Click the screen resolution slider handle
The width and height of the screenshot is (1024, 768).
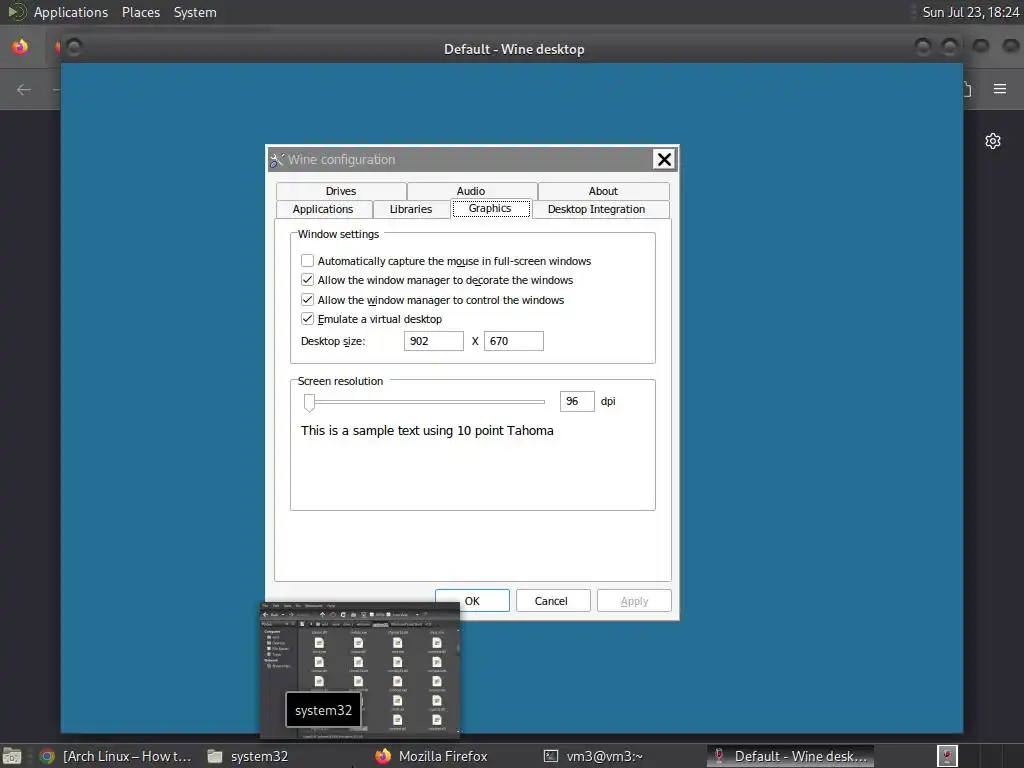pyautogui.click(x=310, y=402)
